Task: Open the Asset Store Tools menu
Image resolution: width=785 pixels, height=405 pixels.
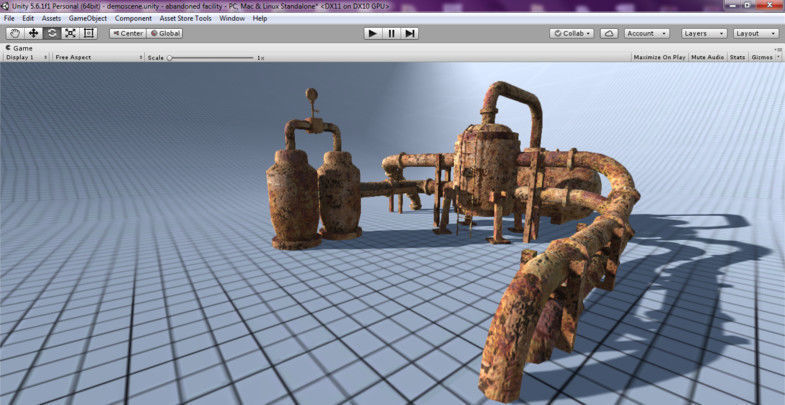Action: [185, 19]
